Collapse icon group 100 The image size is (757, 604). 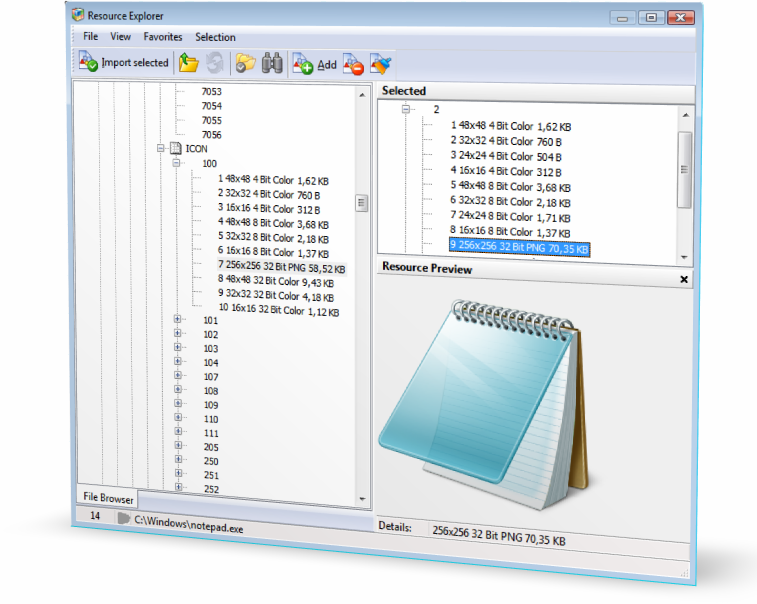click(x=176, y=163)
